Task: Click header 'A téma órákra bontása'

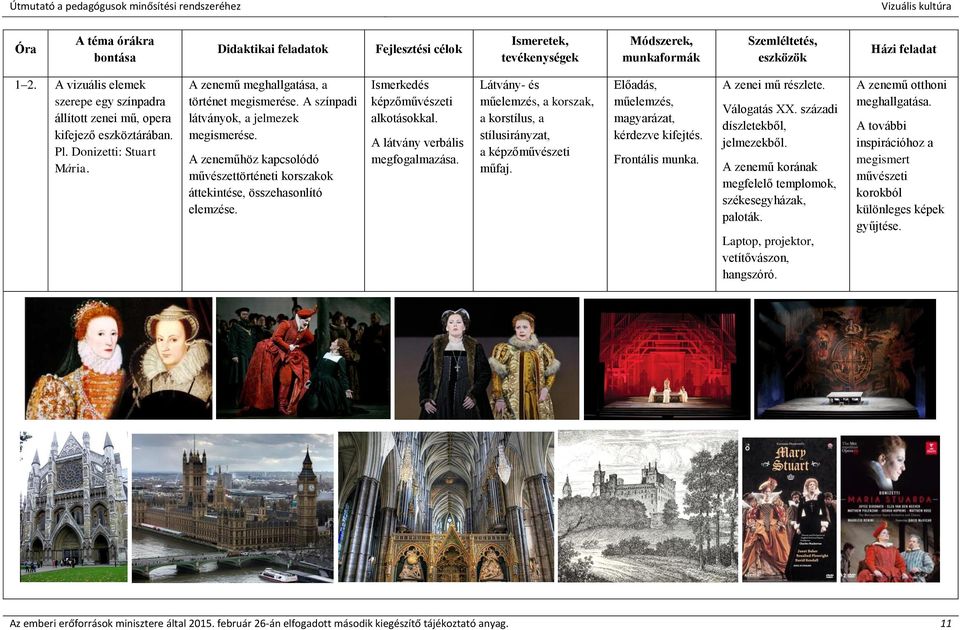Action: [114, 49]
